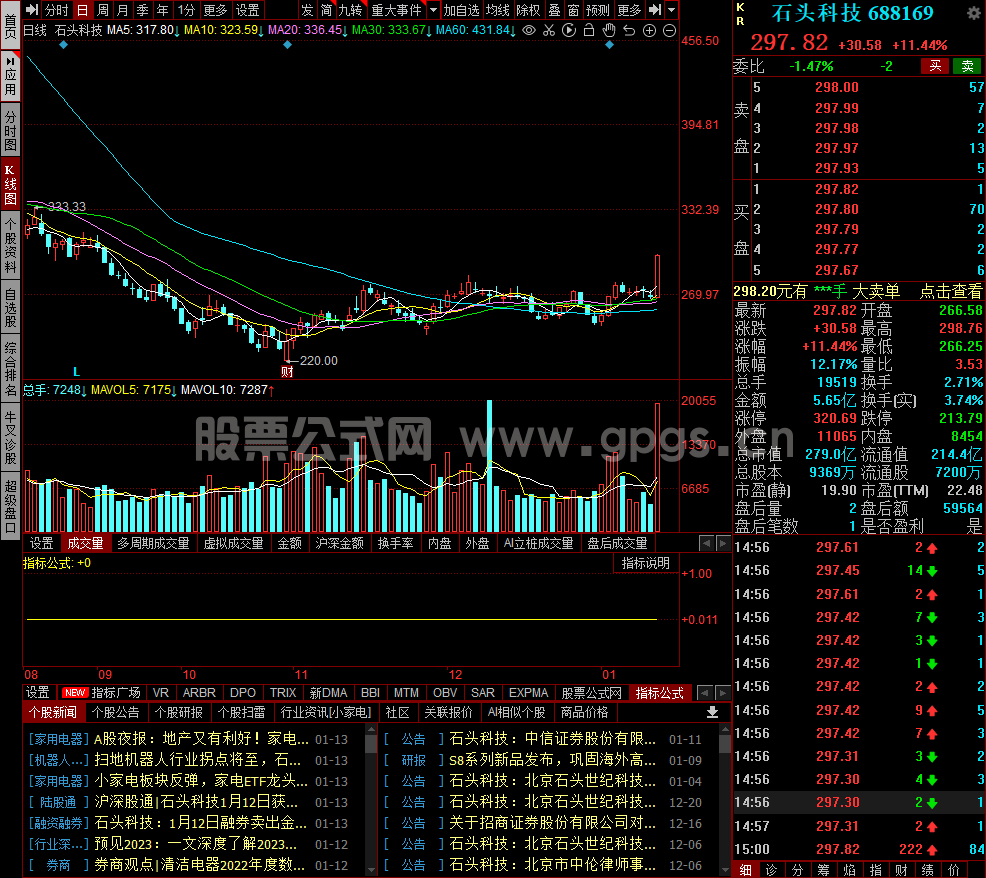
Task: Click the green 卖 sell button
Action: point(968,66)
